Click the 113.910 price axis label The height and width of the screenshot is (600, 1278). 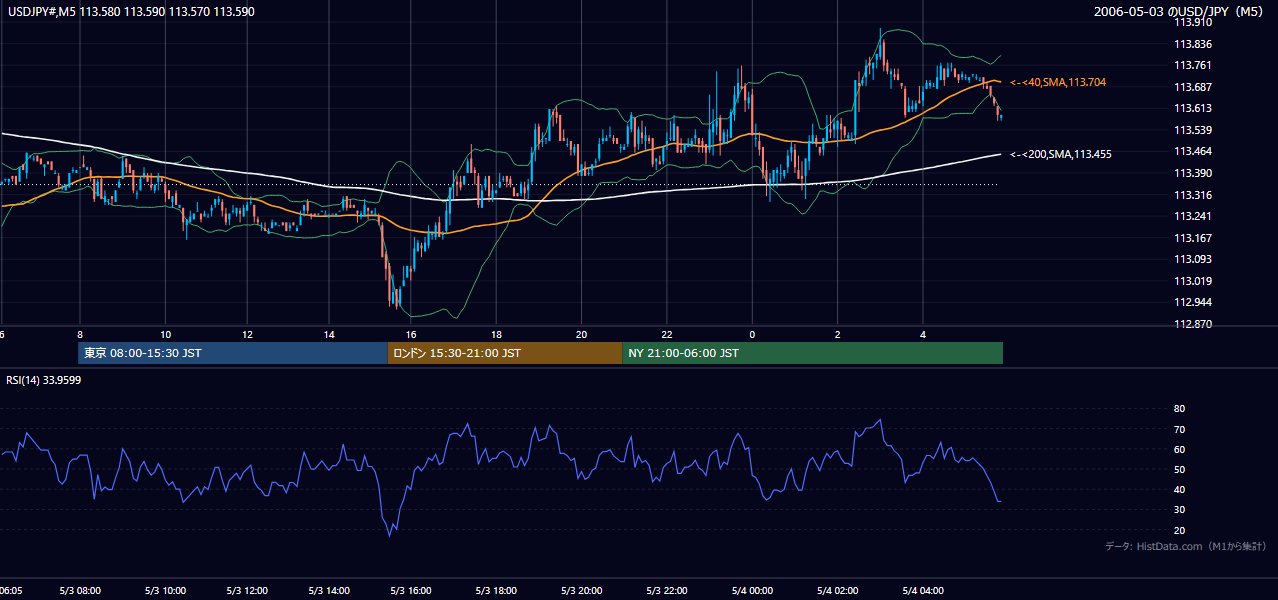(1193, 22)
